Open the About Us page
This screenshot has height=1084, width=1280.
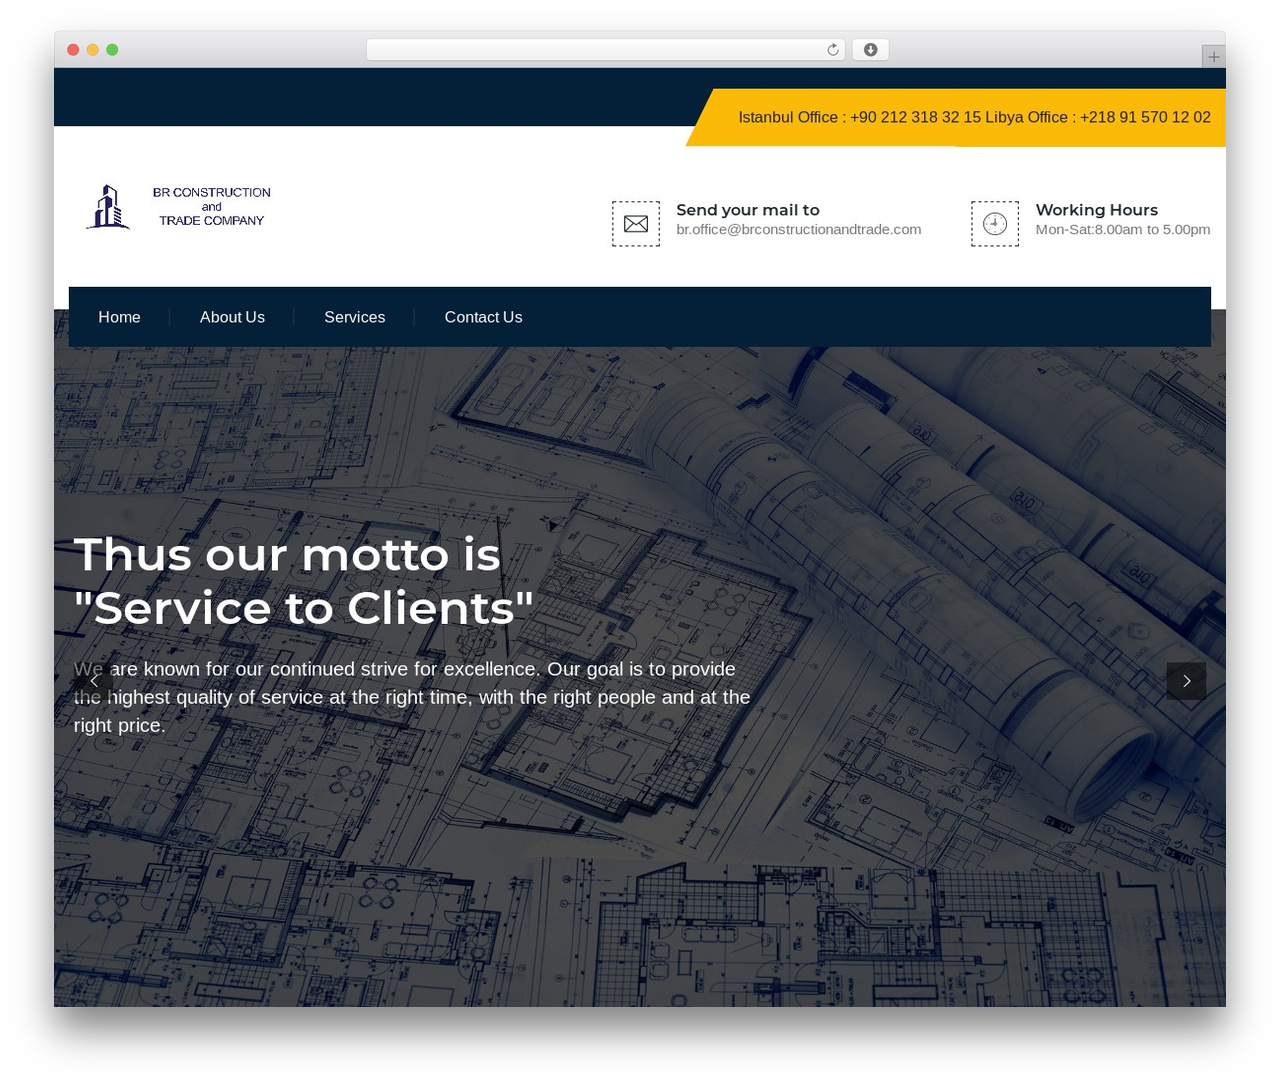[x=232, y=317]
